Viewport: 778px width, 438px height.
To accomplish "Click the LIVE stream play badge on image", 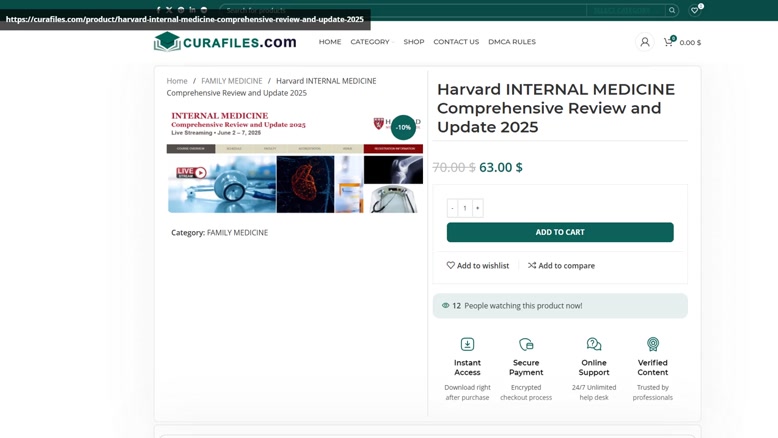I will pyautogui.click(x=192, y=172).
